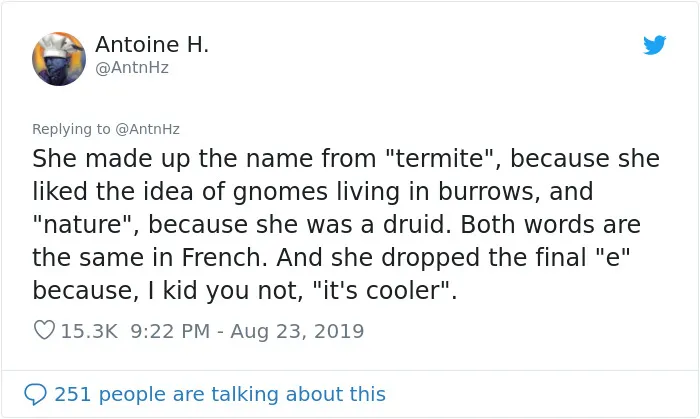
Task: Click the word "gnomes" in the tweet
Action: (x=280, y=192)
